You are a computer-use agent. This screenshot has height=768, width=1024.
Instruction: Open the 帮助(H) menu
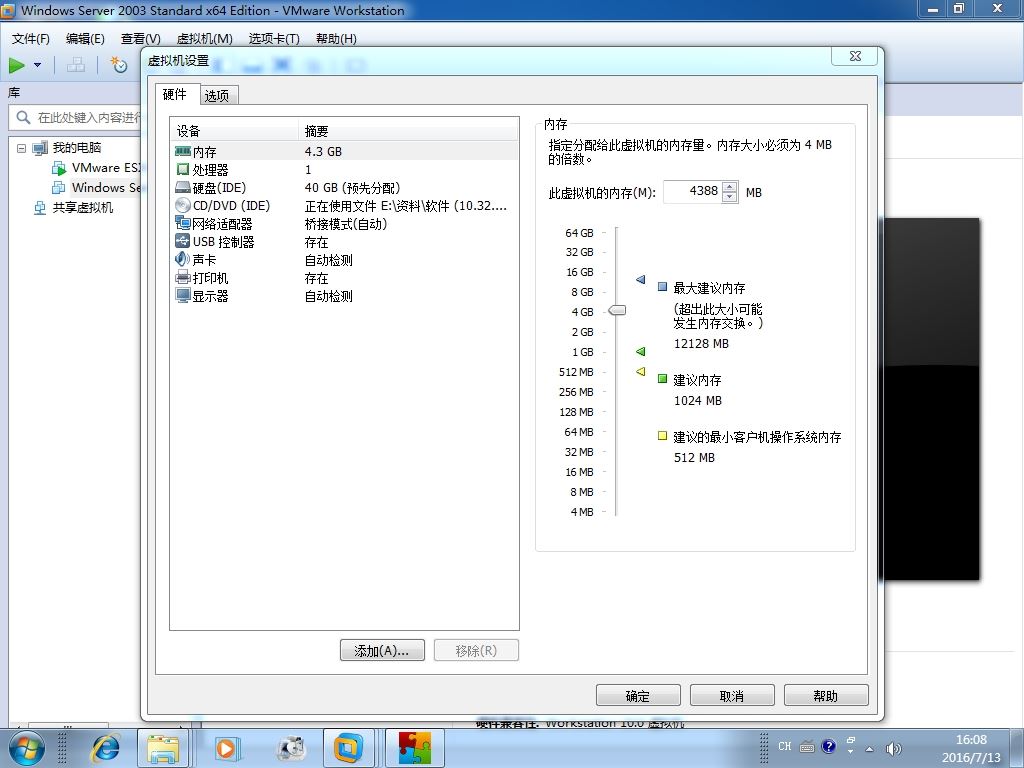[x=336, y=39]
